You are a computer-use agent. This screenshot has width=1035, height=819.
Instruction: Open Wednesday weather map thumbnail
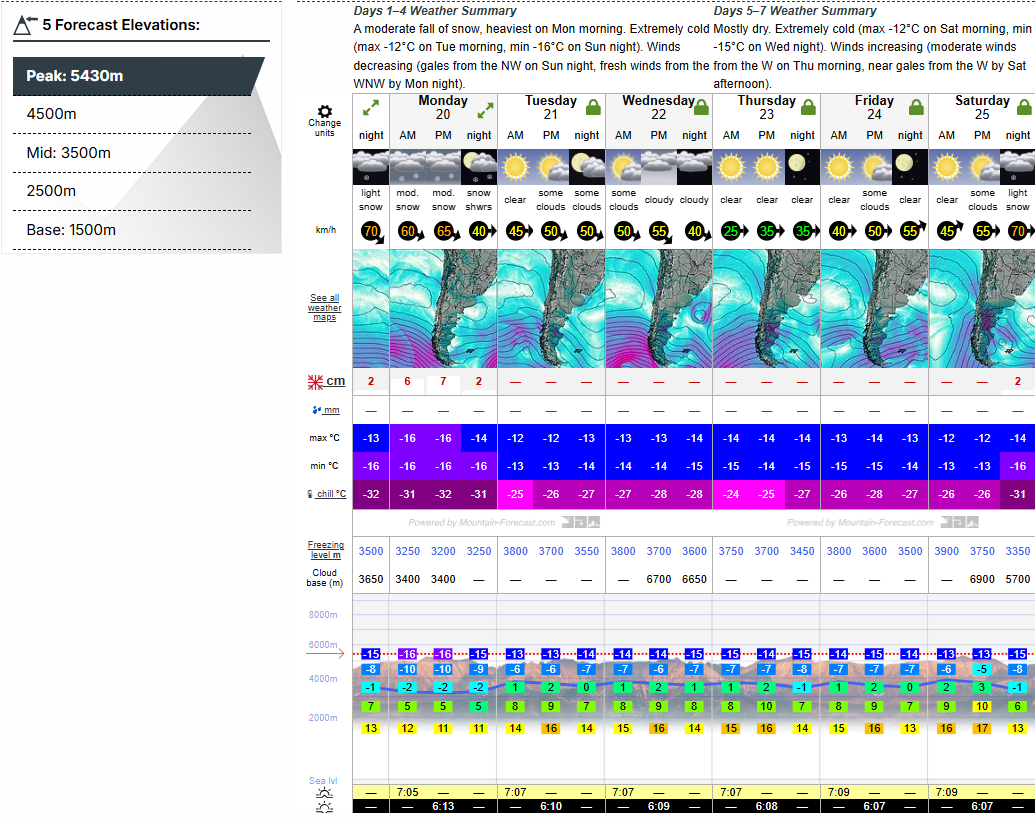(x=659, y=308)
